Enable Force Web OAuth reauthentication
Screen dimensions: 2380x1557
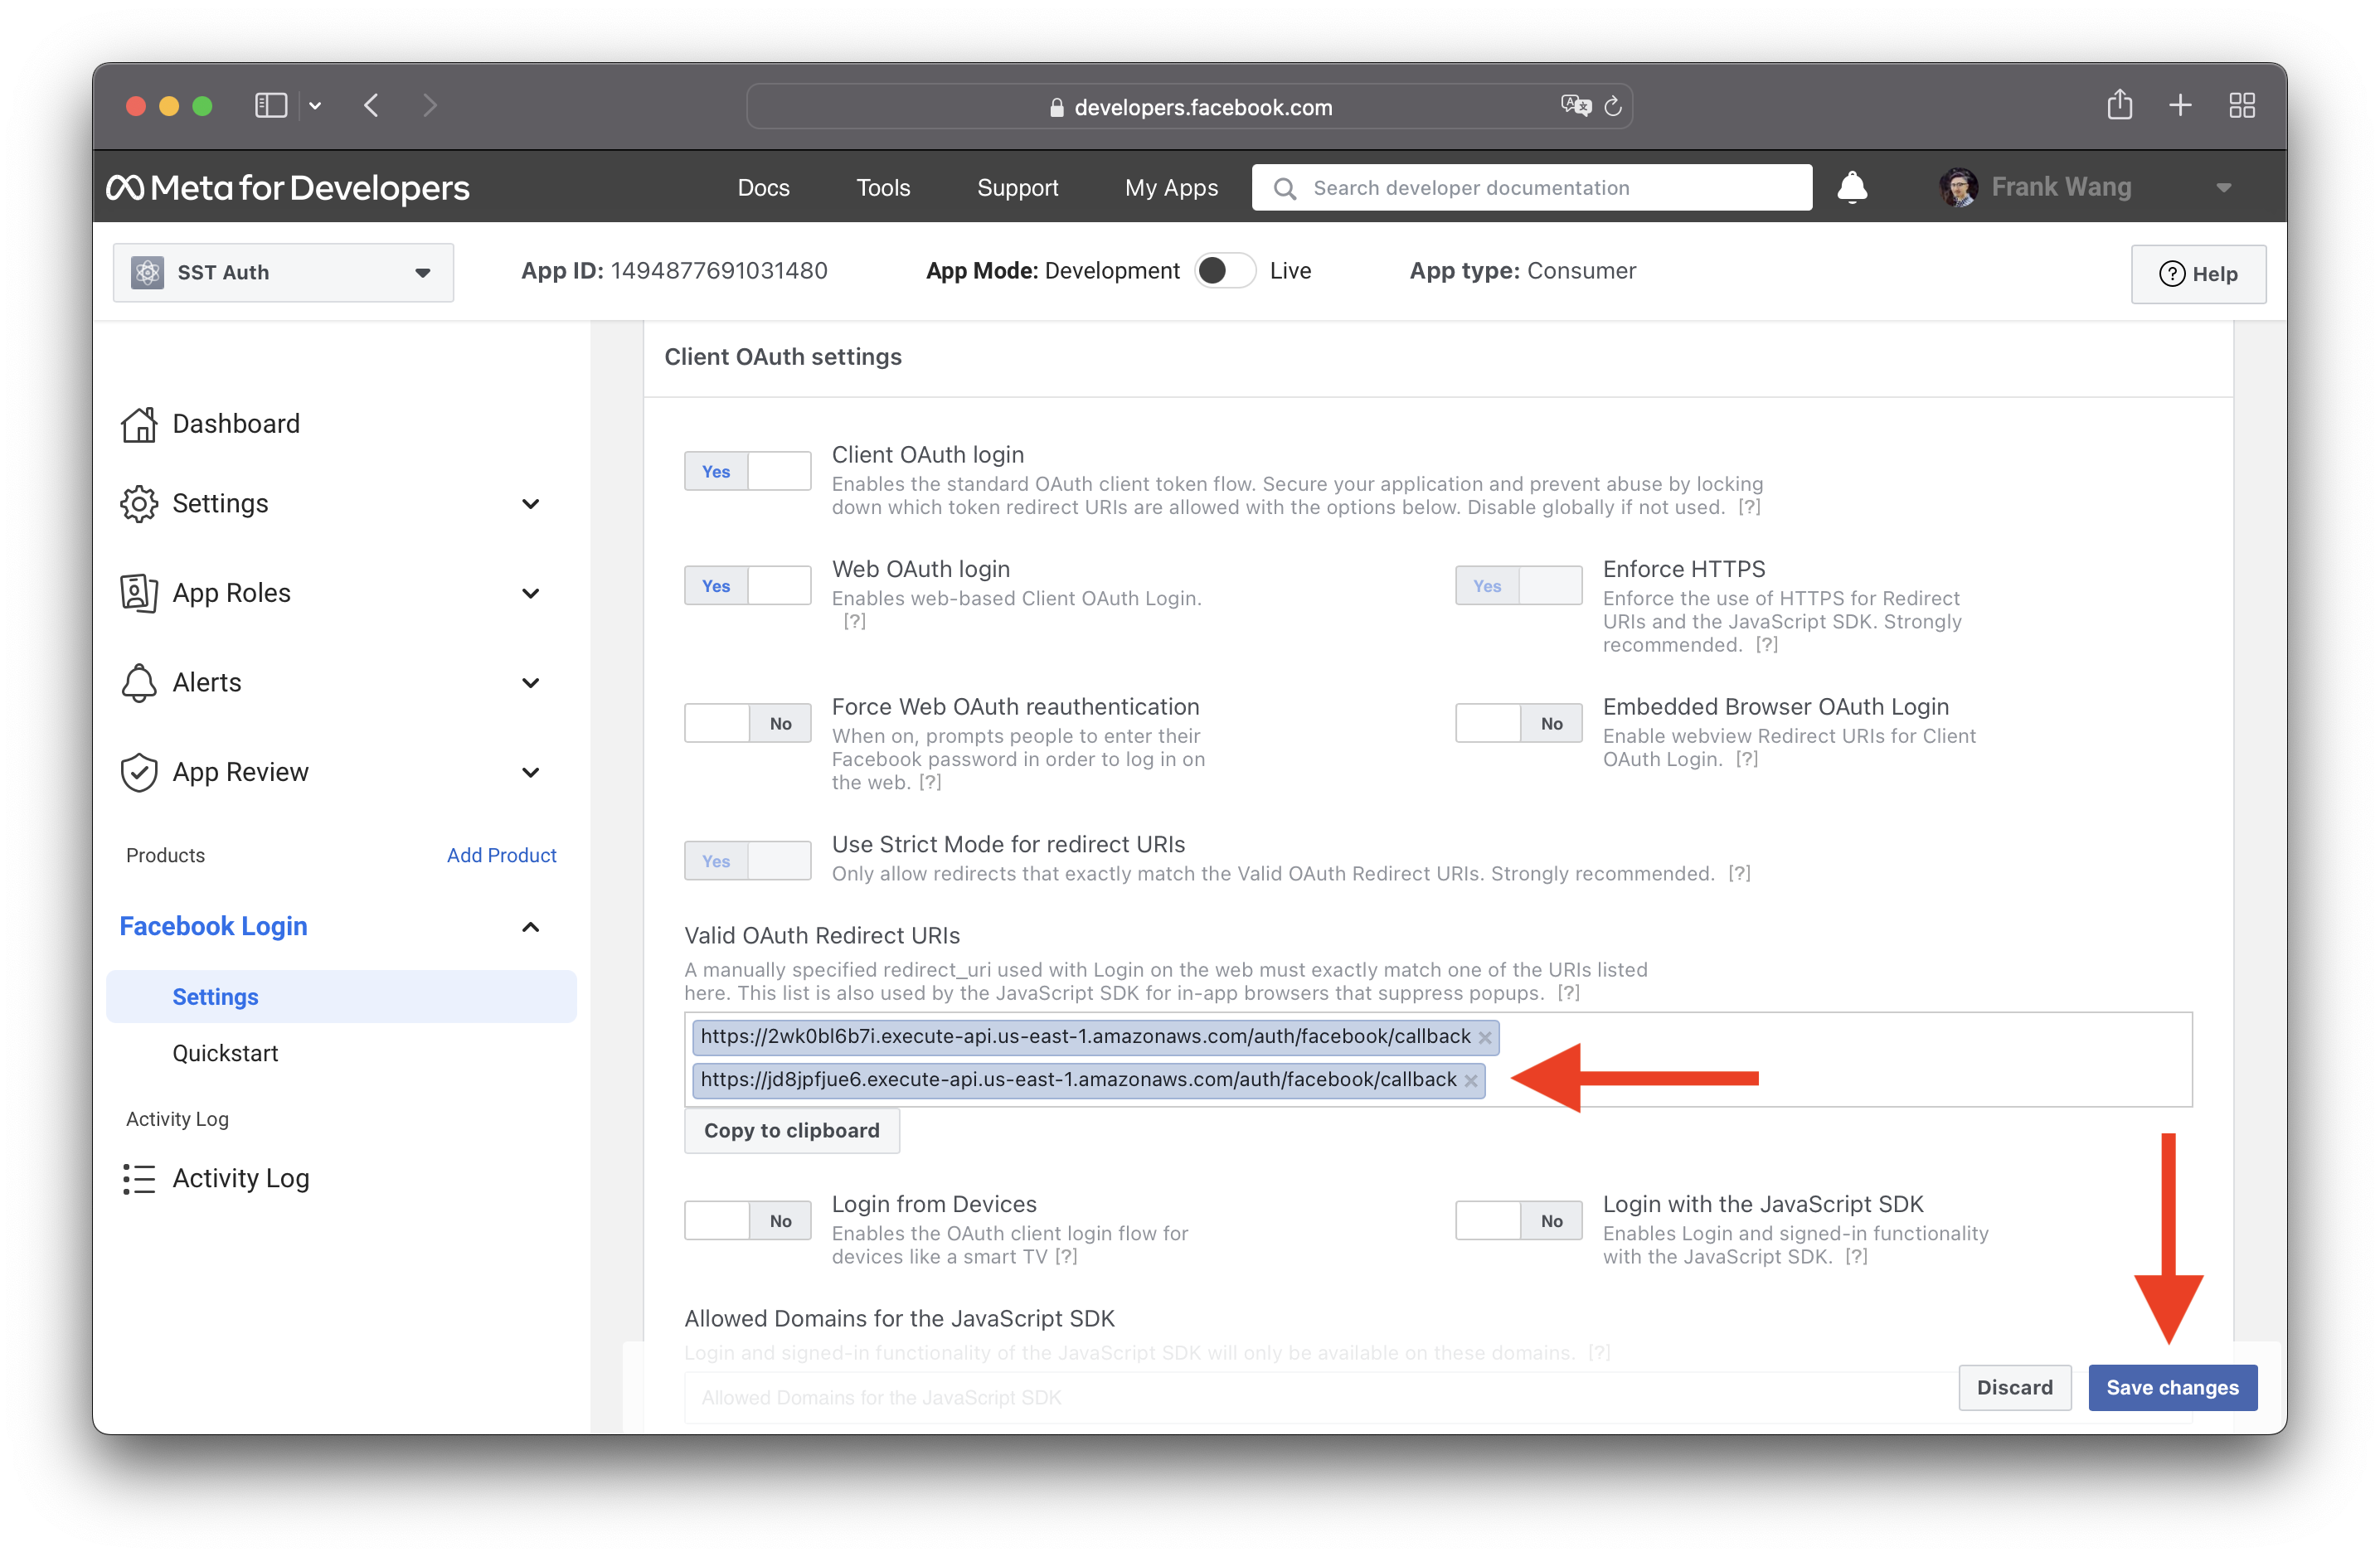[747, 723]
